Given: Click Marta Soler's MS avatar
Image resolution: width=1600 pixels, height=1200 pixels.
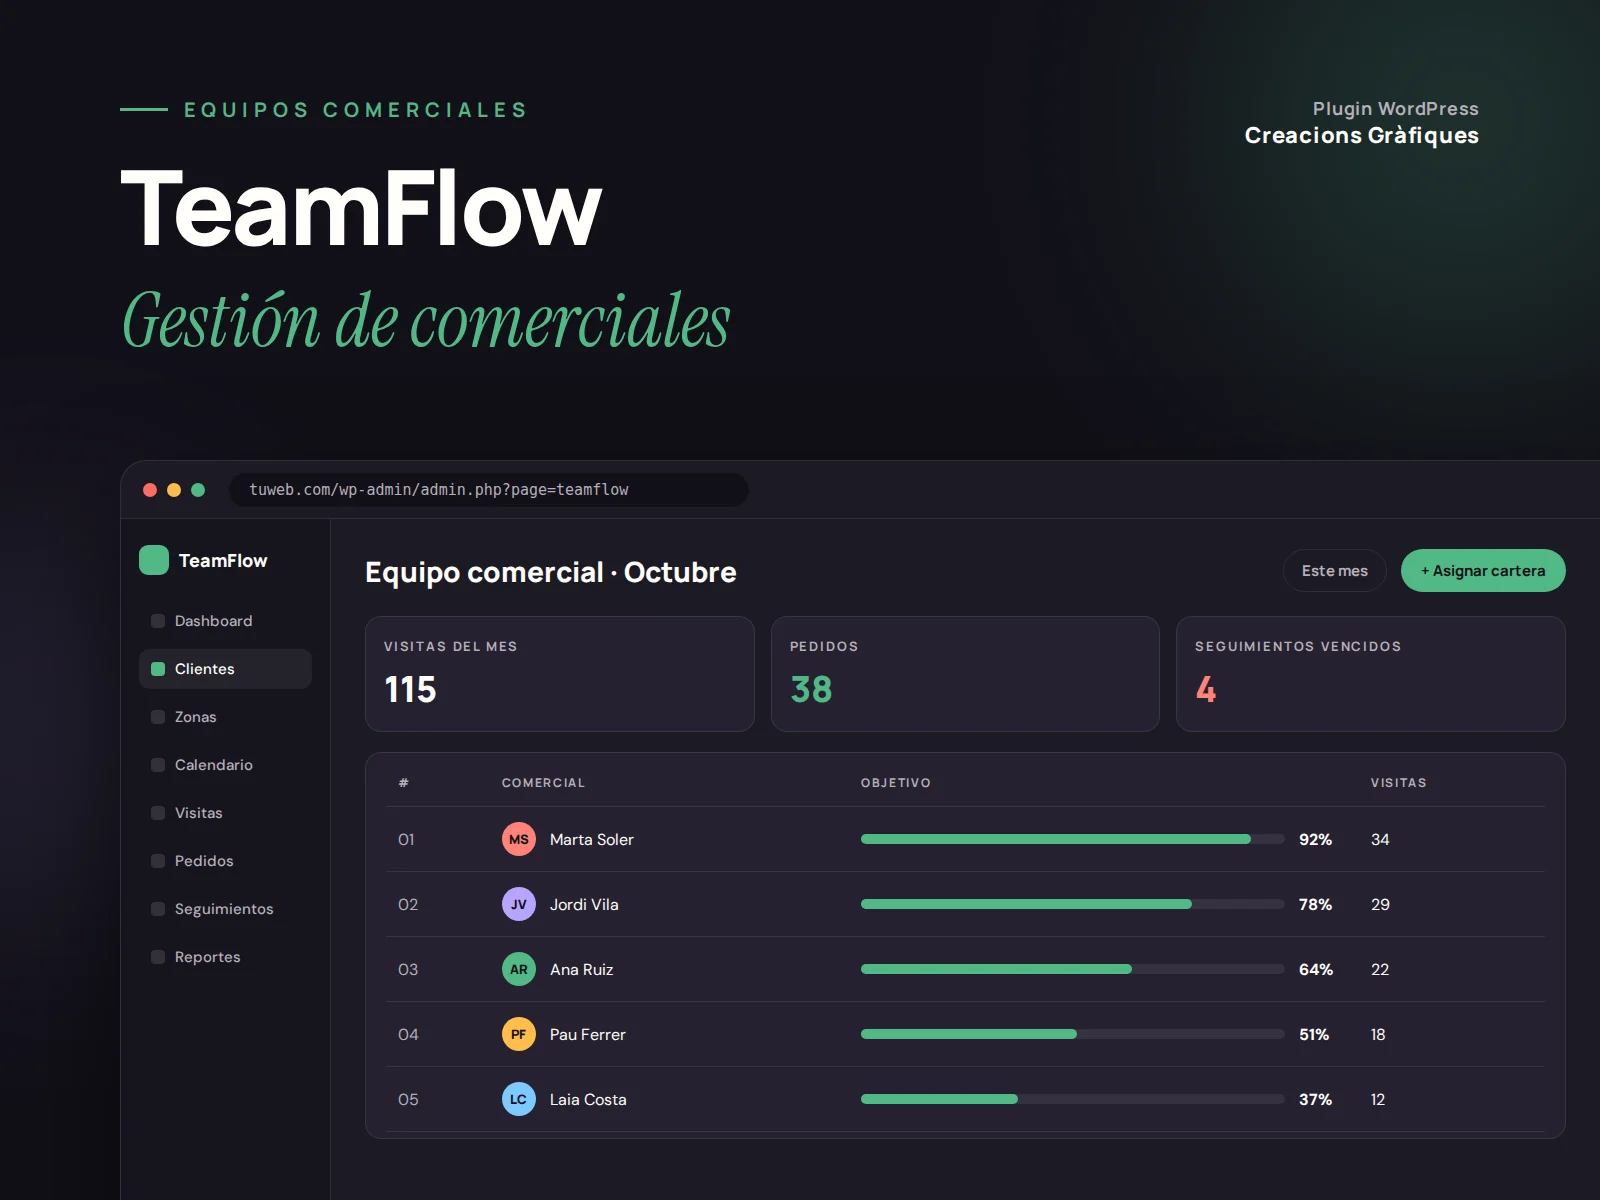Looking at the screenshot, I should click(518, 839).
